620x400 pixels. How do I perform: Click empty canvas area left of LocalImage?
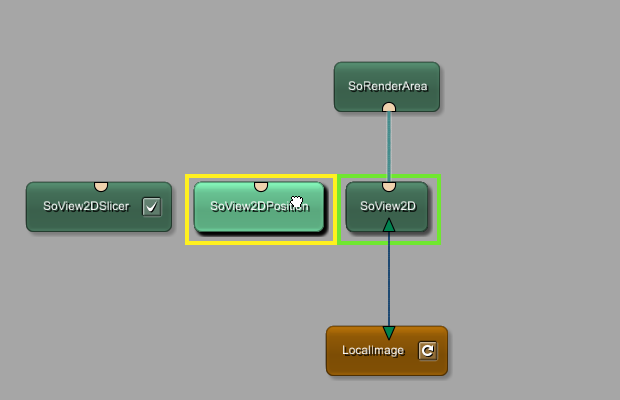pyautogui.click(x=200, y=350)
